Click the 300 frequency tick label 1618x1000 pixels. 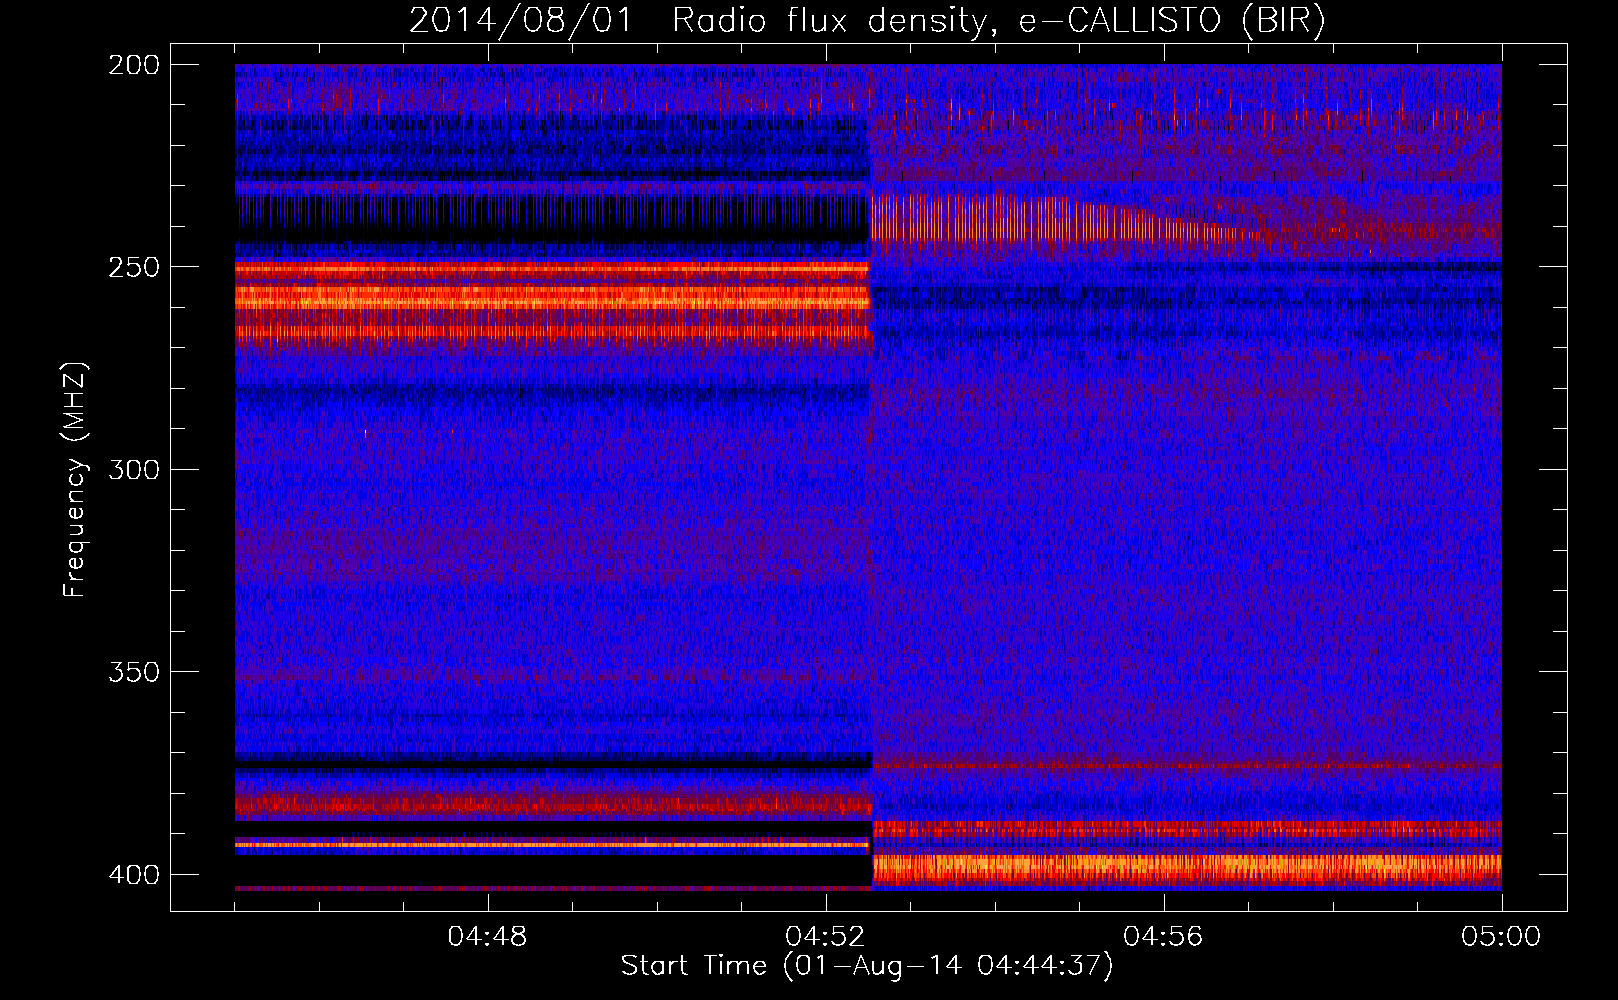(x=134, y=469)
